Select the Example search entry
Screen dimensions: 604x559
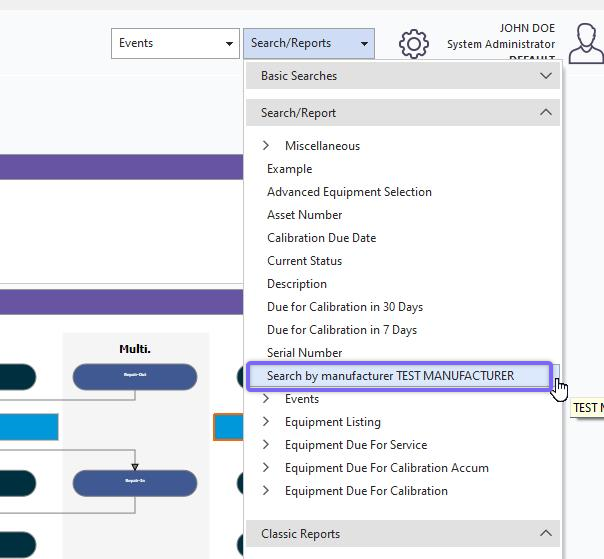289,169
